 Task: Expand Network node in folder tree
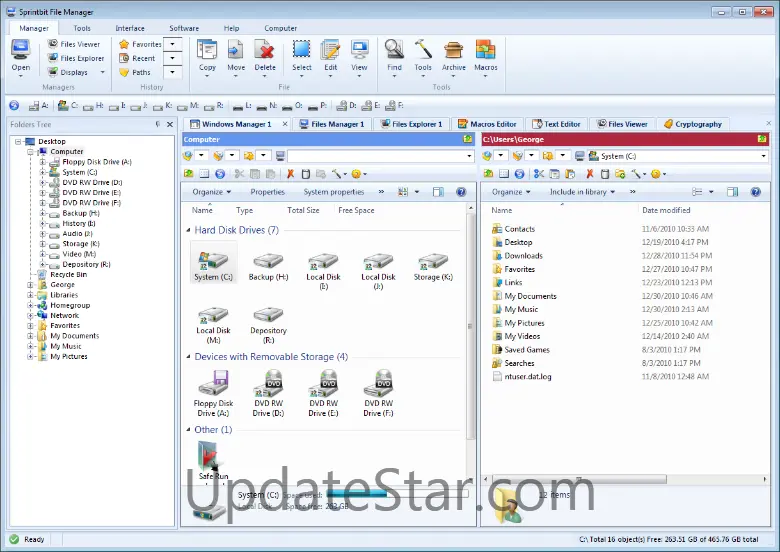30,315
